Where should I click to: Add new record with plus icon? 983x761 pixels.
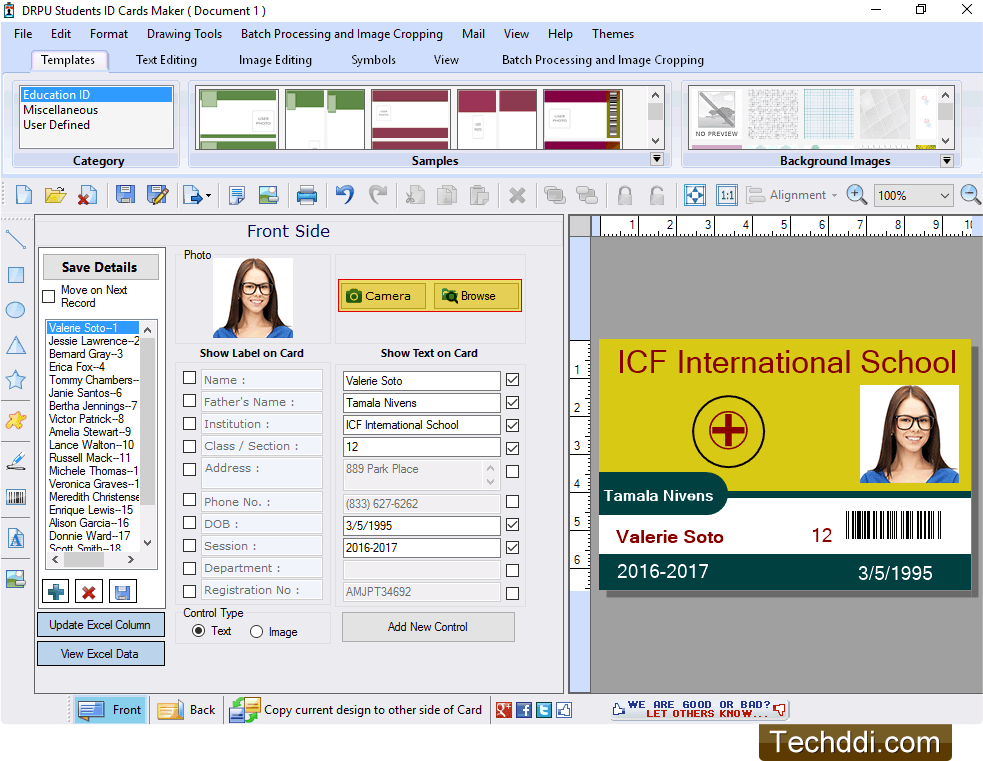(x=56, y=591)
